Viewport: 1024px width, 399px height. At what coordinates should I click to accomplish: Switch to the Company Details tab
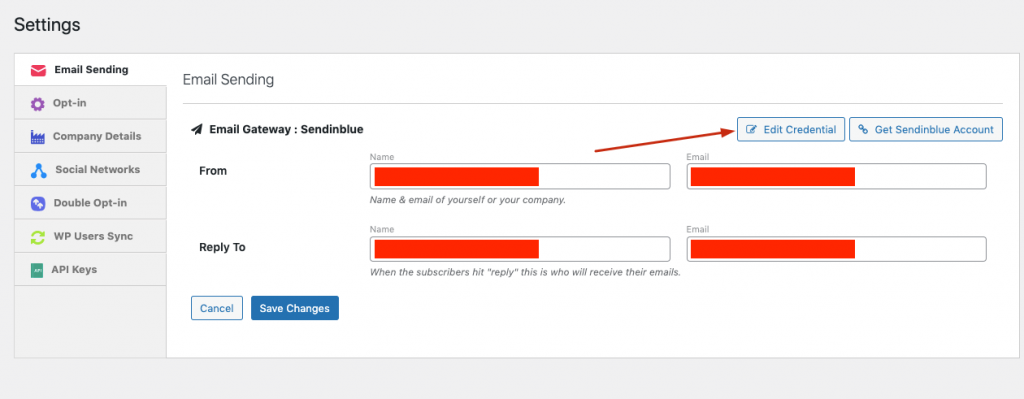(x=90, y=136)
